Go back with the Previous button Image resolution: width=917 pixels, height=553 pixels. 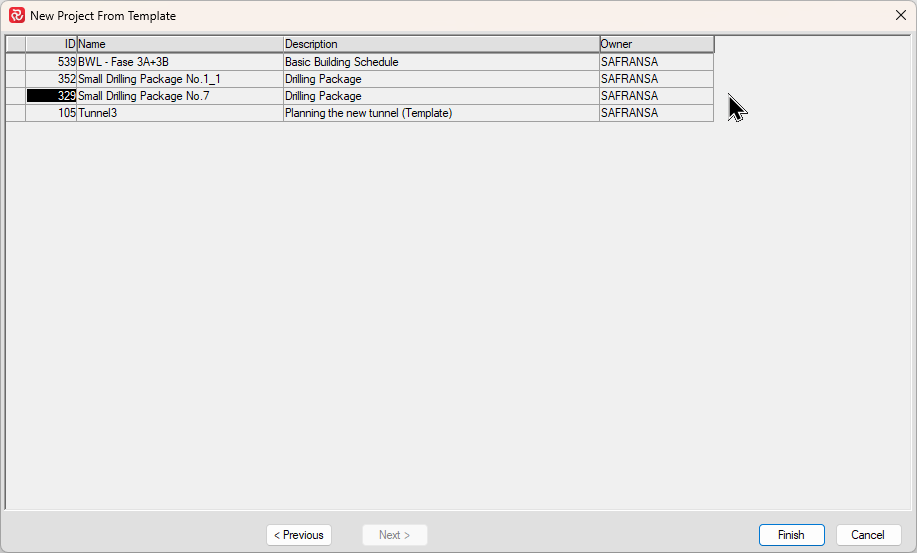299,535
